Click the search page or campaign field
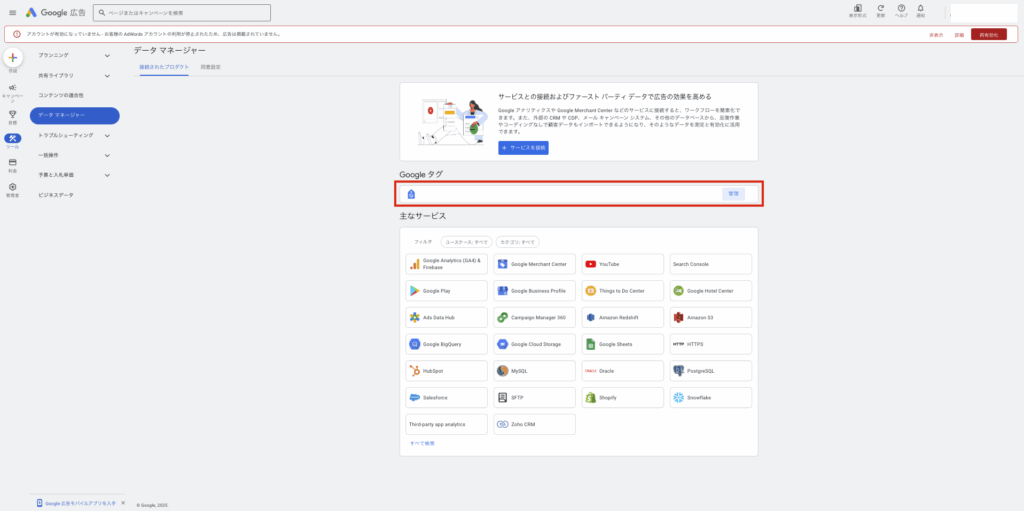Viewport: 1024px width, 511px height. coord(182,12)
